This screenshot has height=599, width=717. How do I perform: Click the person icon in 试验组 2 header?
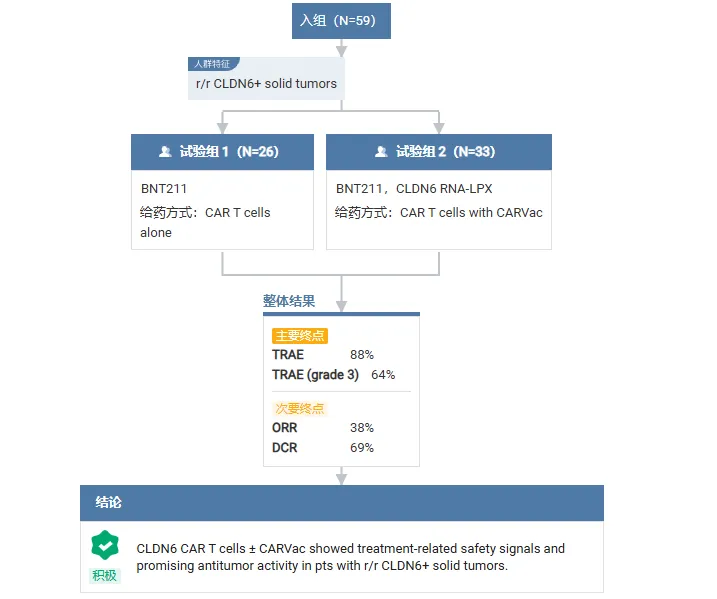(x=381, y=152)
